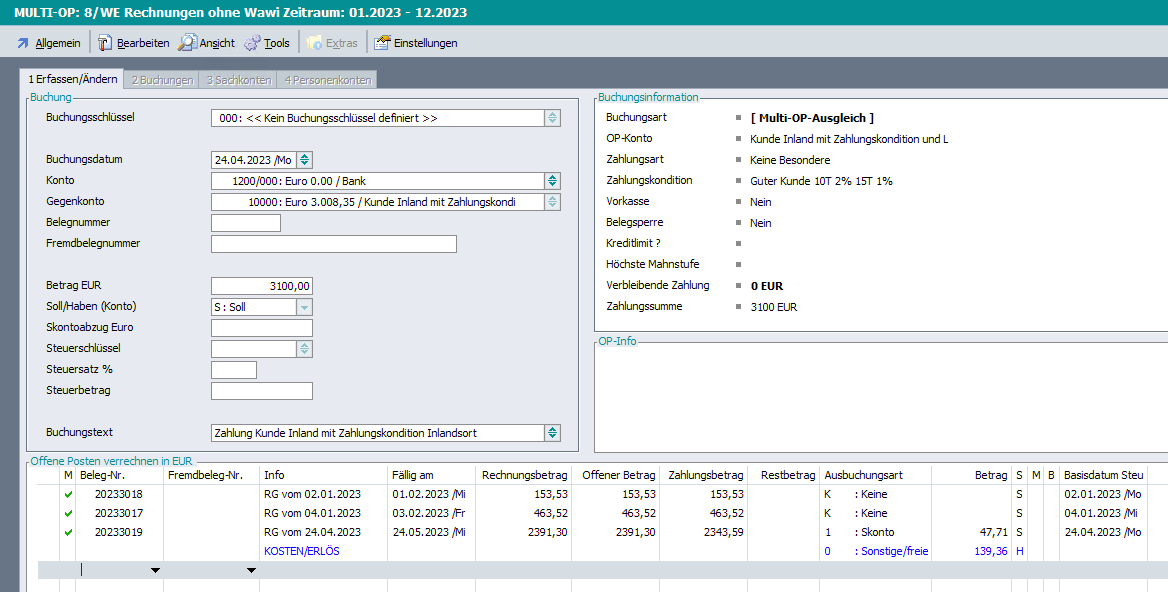Click the Allgemein arrow icon in toolbar
The width and height of the screenshot is (1168, 592).
click(x=23, y=43)
